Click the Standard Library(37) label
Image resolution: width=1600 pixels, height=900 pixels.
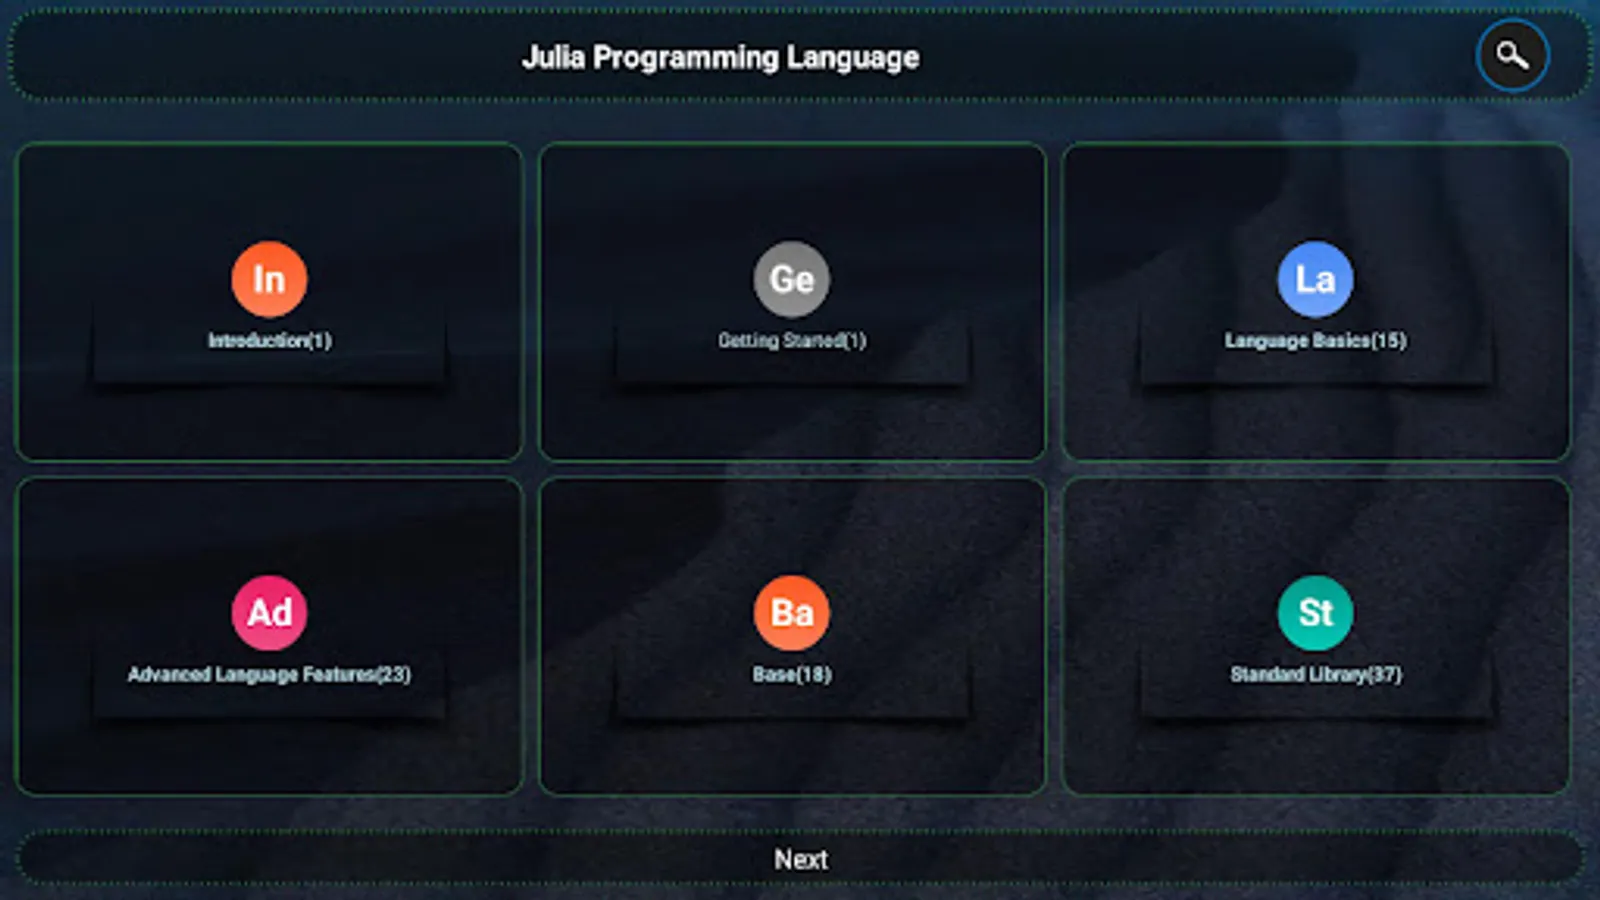1316,674
